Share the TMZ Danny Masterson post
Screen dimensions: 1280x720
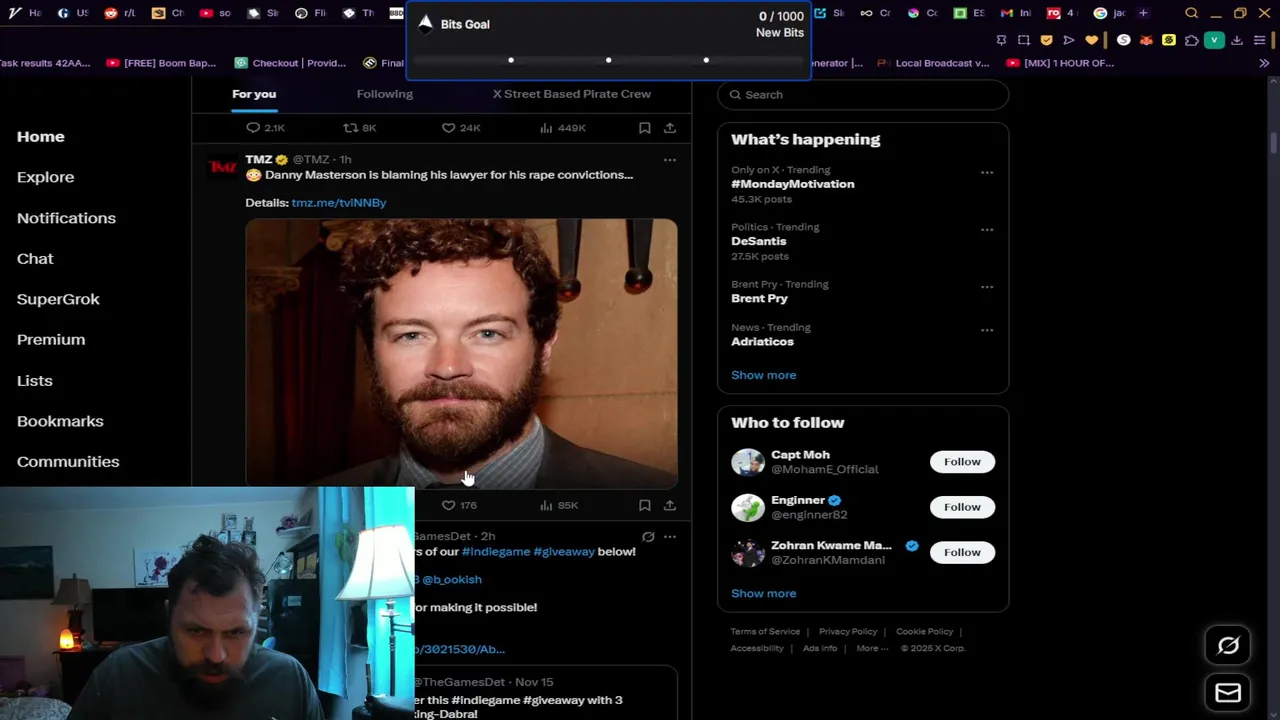point(670,506)
